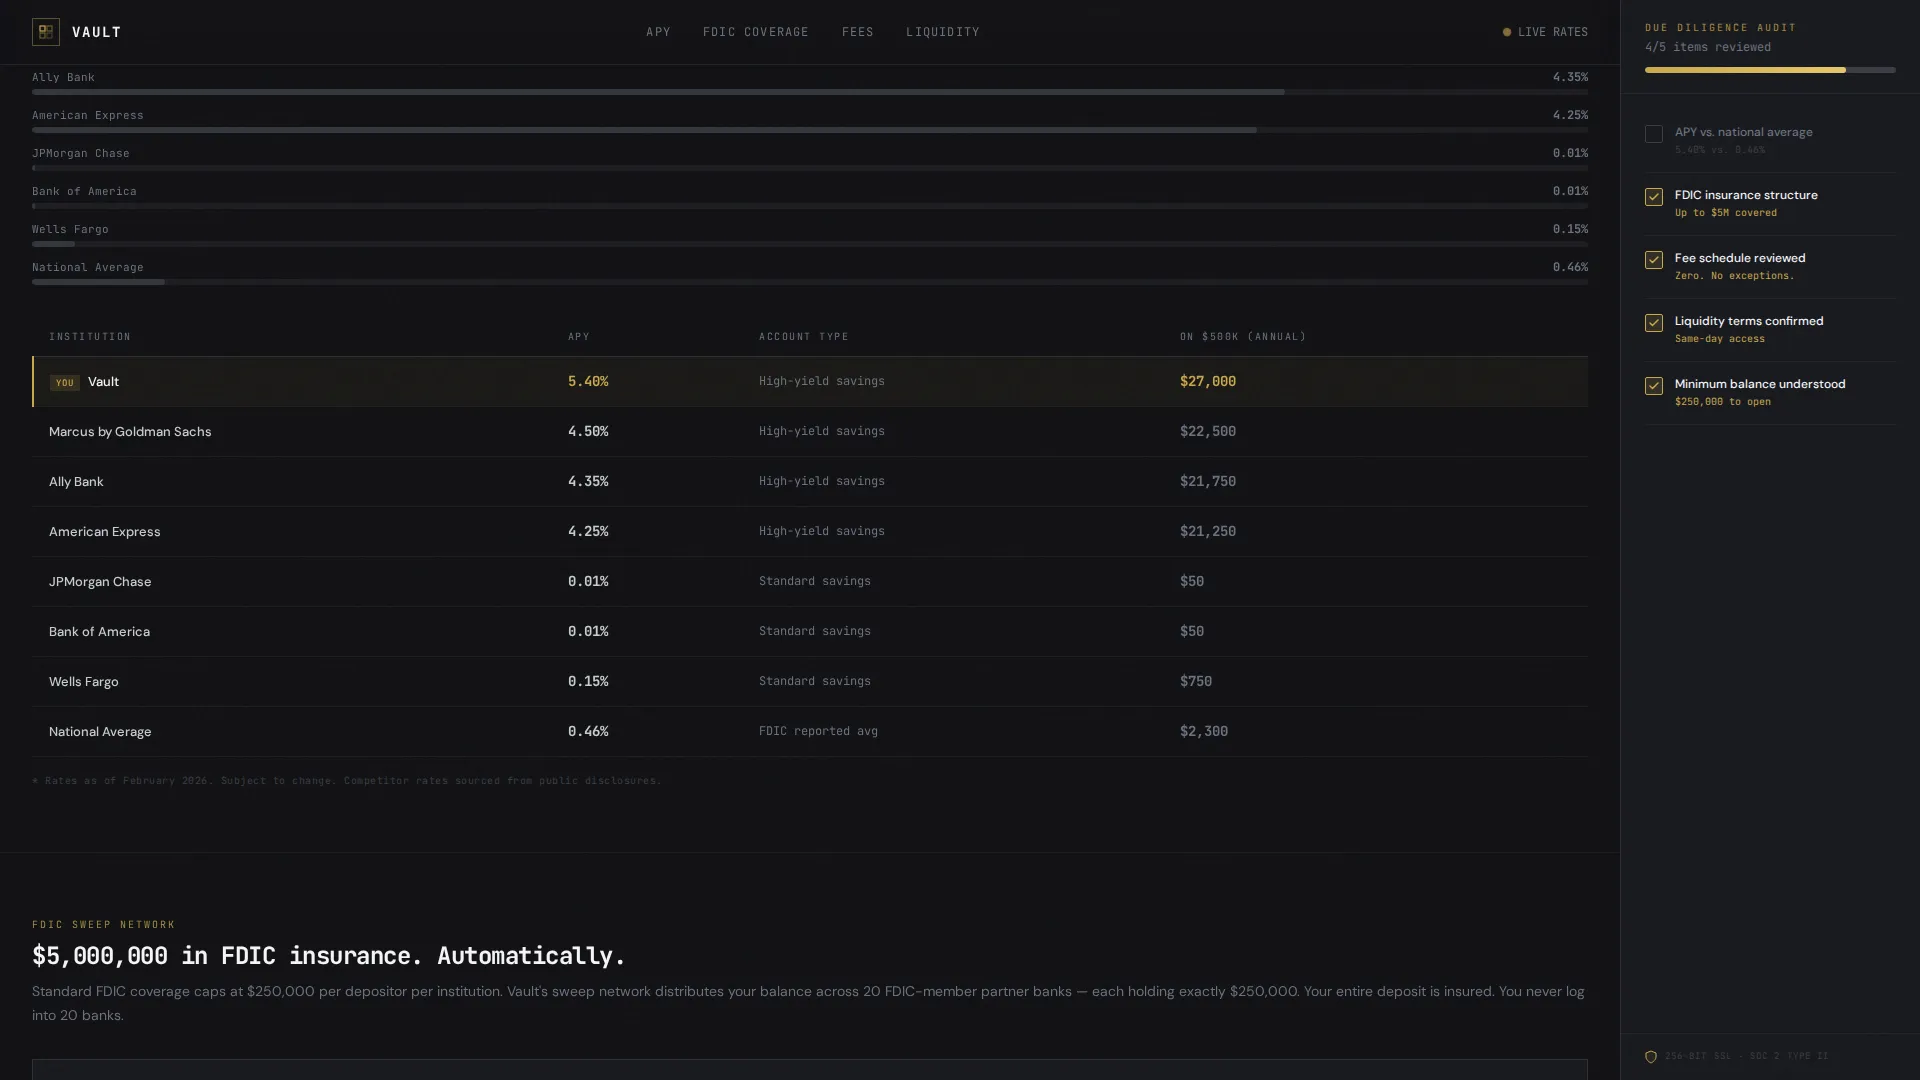Click the 4/5 items reviewed text
1920x1080 pixels.
coord(1708,47)
